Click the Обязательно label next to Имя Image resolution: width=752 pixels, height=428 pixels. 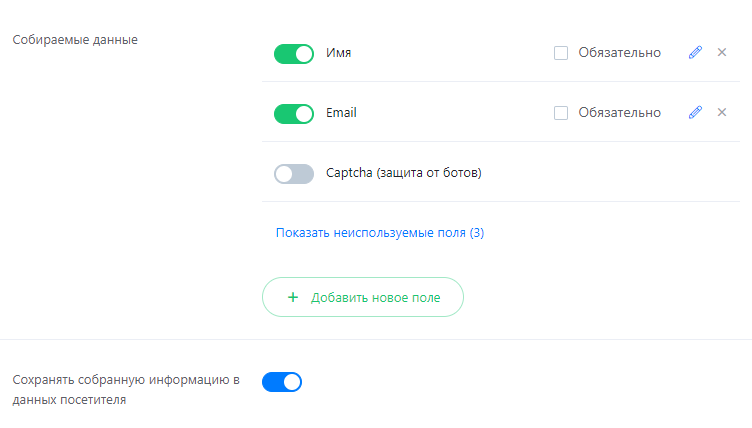pyautogui.click(x=620, y=53)
